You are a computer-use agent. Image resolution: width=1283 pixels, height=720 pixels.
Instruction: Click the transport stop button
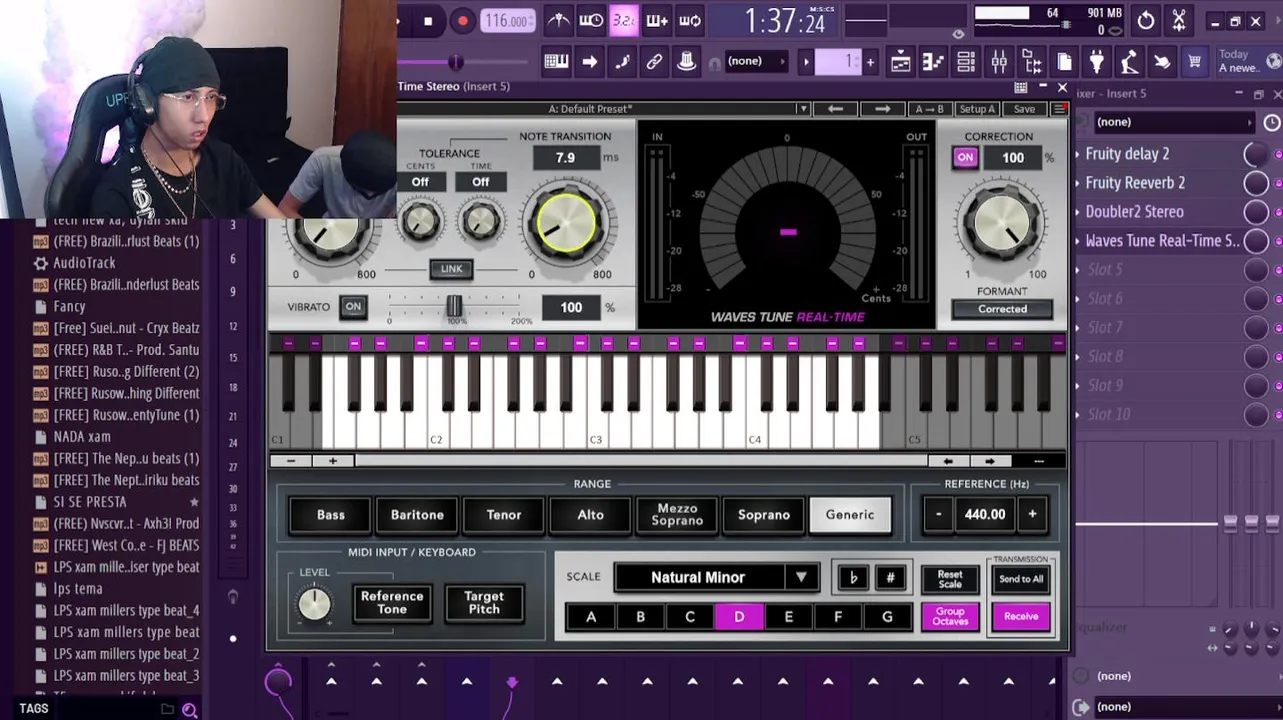pyautogui.click(x=428, y=20)
